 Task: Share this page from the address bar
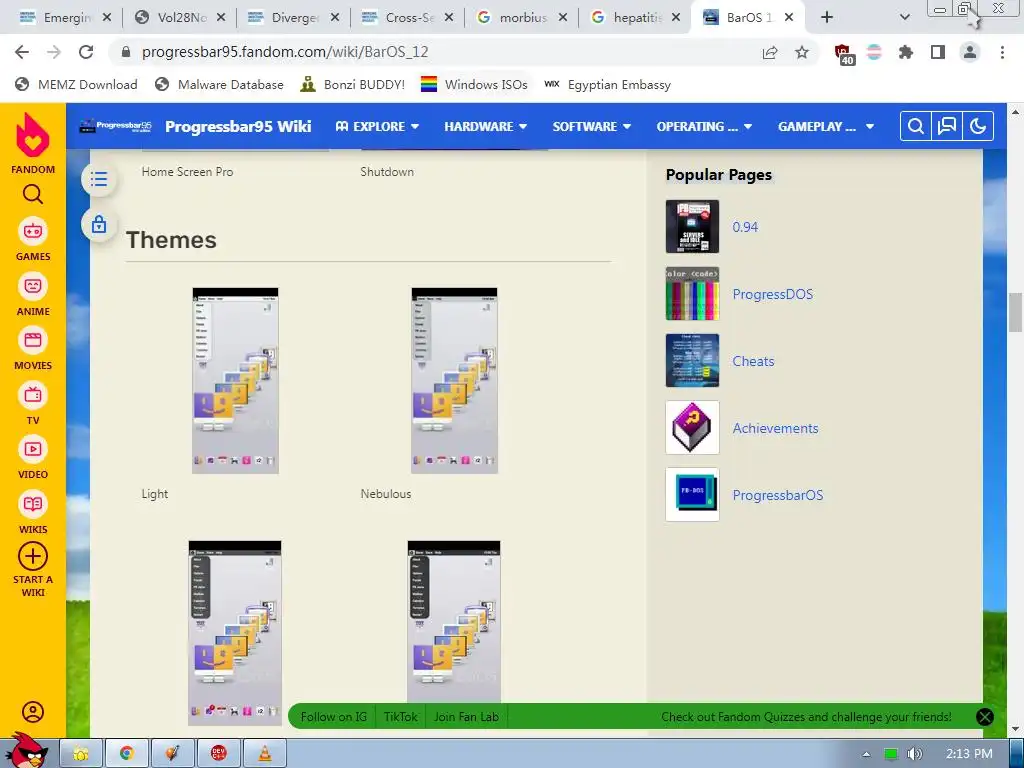click(x=770, y=52)
